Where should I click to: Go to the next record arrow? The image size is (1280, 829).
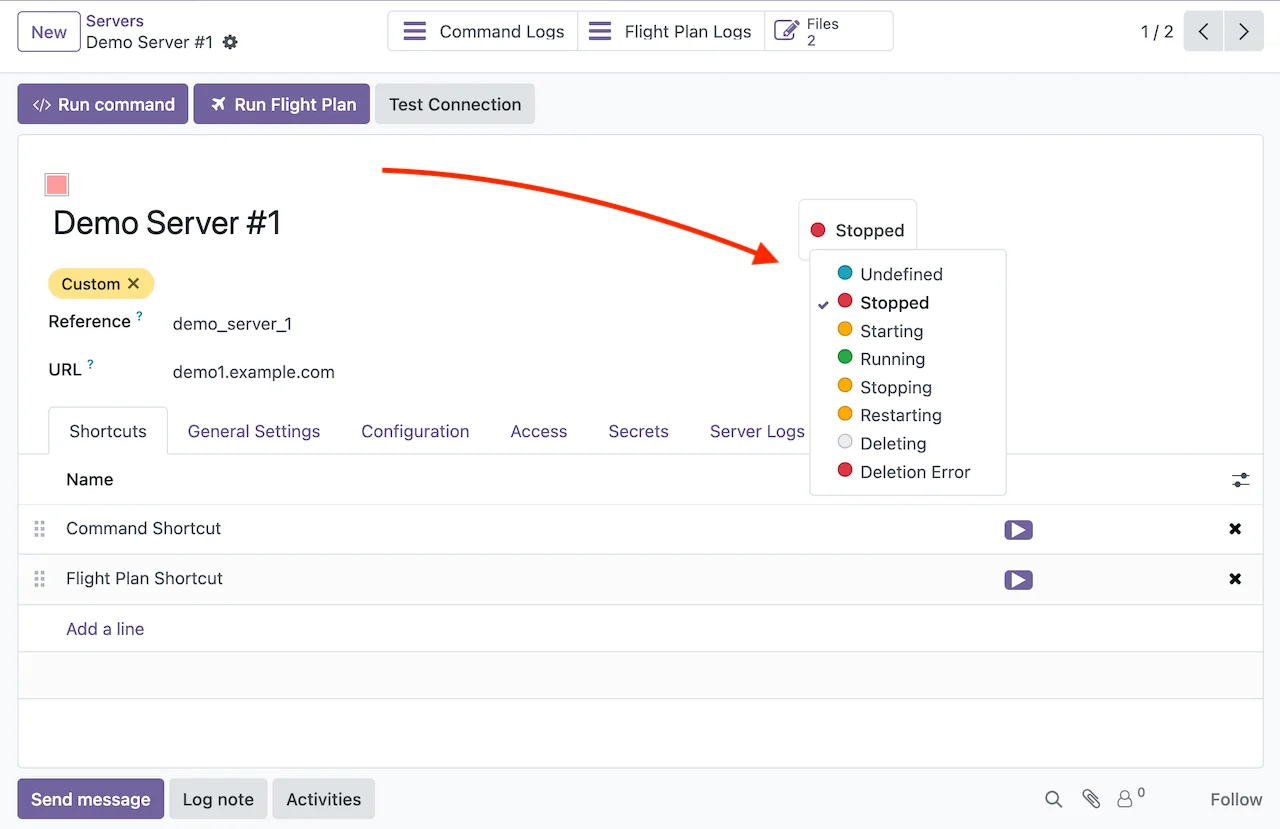point(1243,32)
